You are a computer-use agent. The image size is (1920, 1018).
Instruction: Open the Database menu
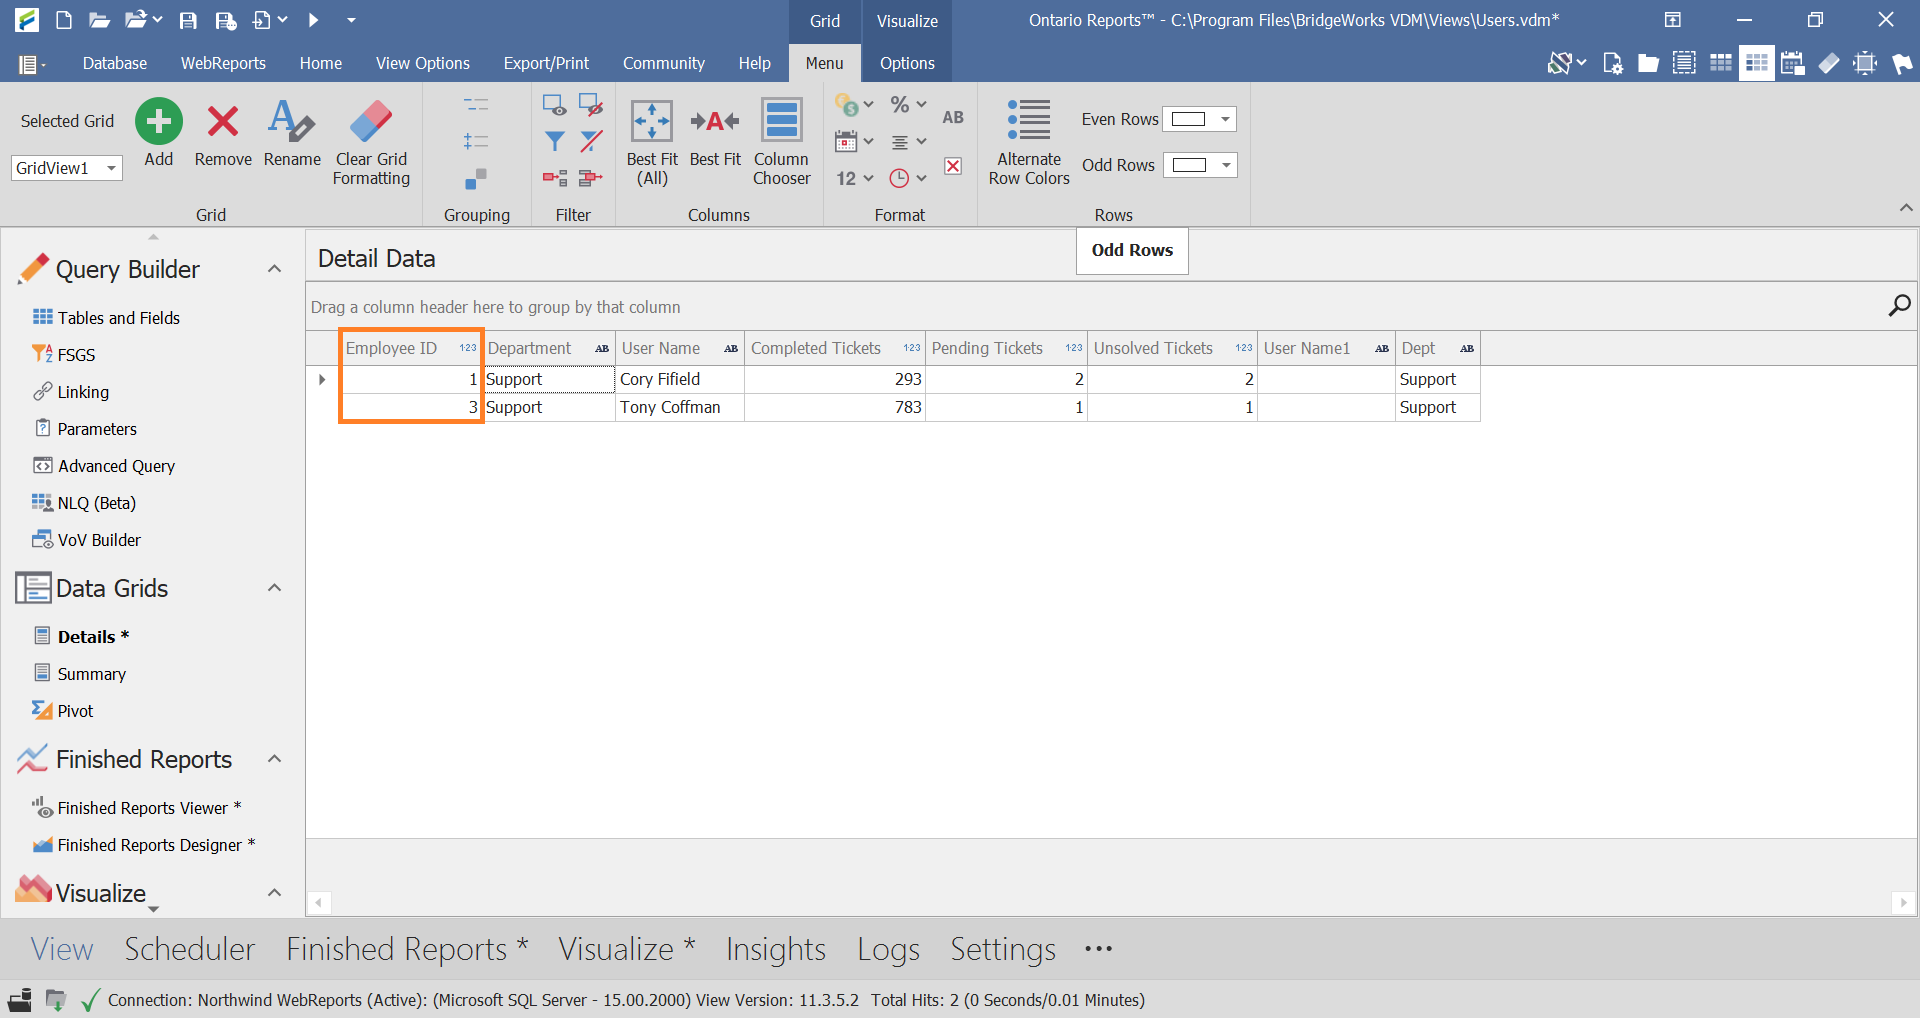click(x=115, y=63)
